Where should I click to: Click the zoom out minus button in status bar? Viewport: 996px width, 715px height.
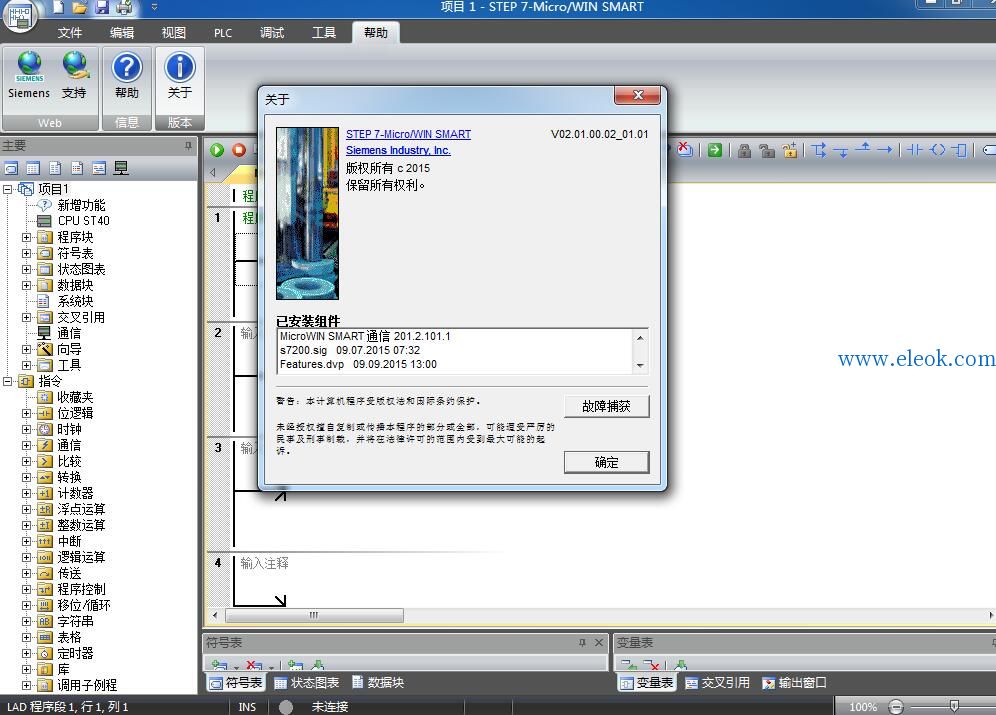(x=896, y=707)
